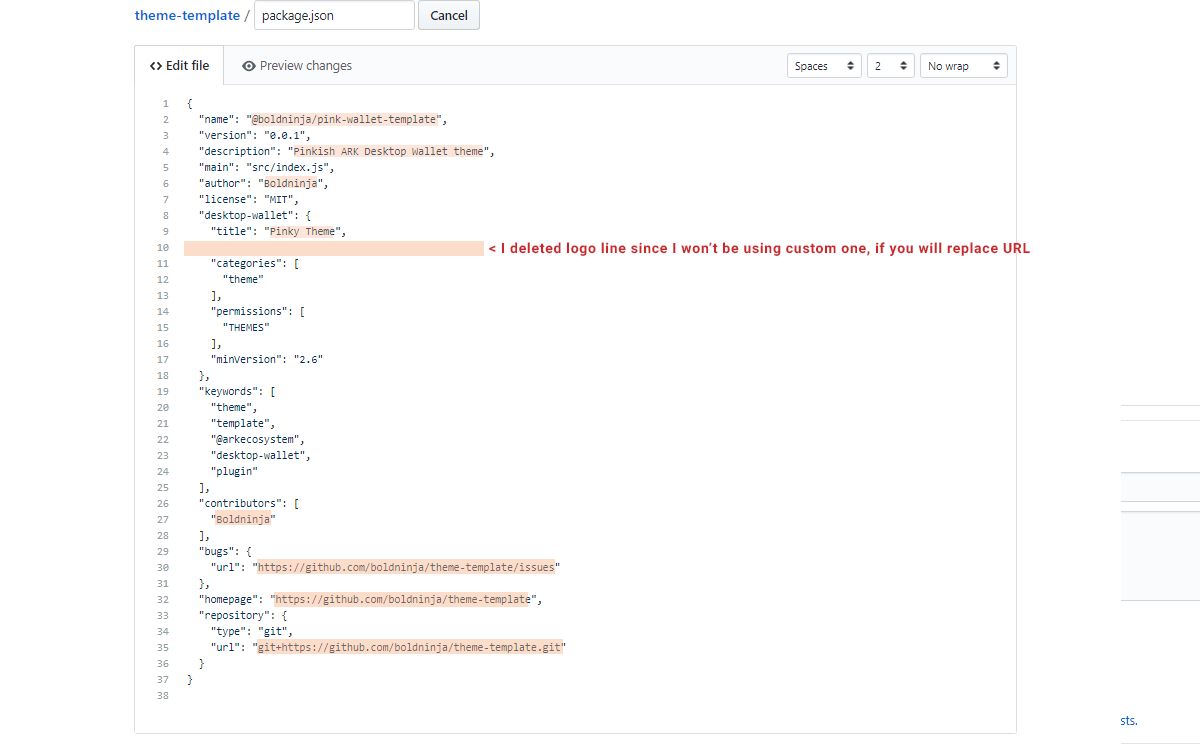The image size is (1200, 746).
Task: Click the code brackets icon on Edit file
Action: [156, 66]
